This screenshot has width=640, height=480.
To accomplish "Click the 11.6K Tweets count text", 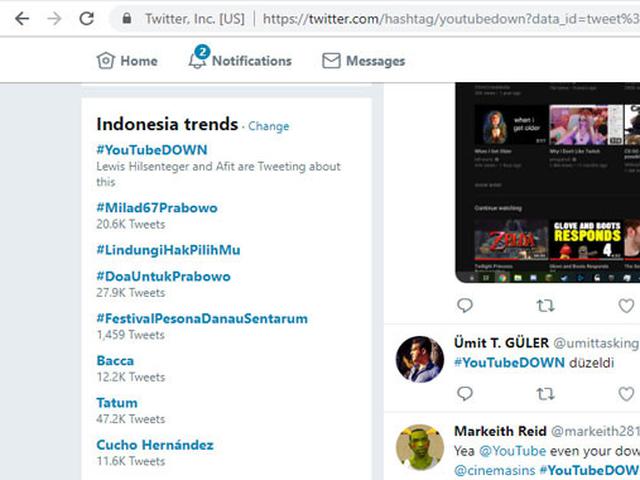I will [131, 461].
